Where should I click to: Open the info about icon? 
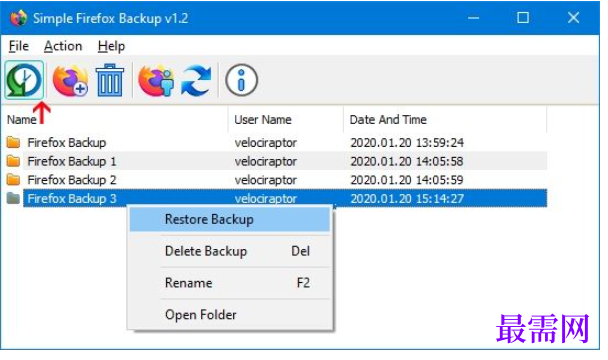[241, 80]
